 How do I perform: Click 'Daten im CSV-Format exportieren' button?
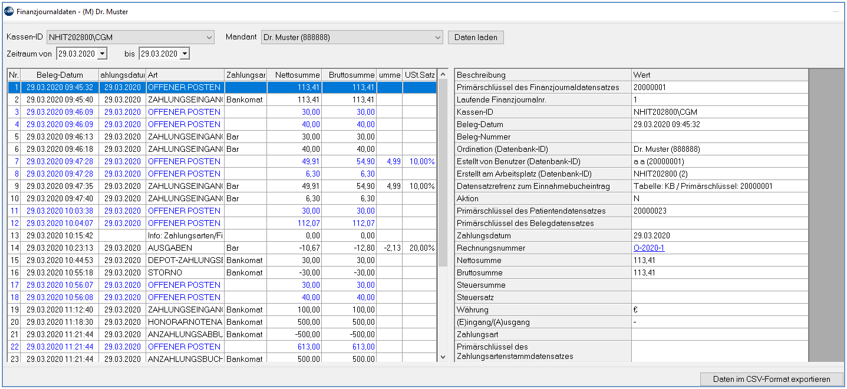(x=772, y=379)
